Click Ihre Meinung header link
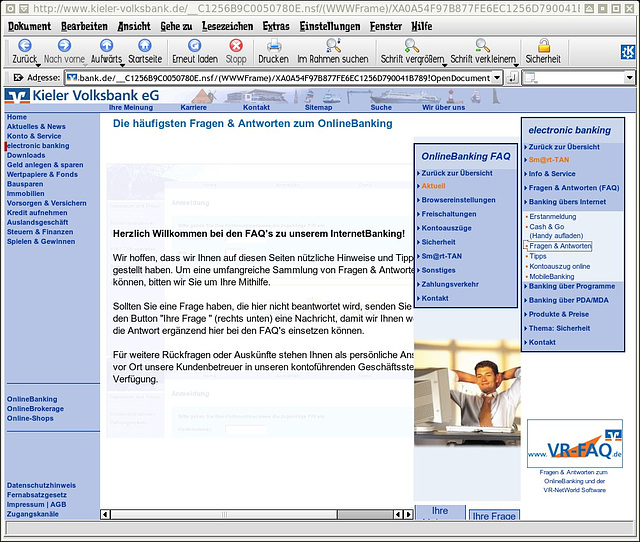The image size is (640, 542). pyautogui.click(x=131, y=107)
